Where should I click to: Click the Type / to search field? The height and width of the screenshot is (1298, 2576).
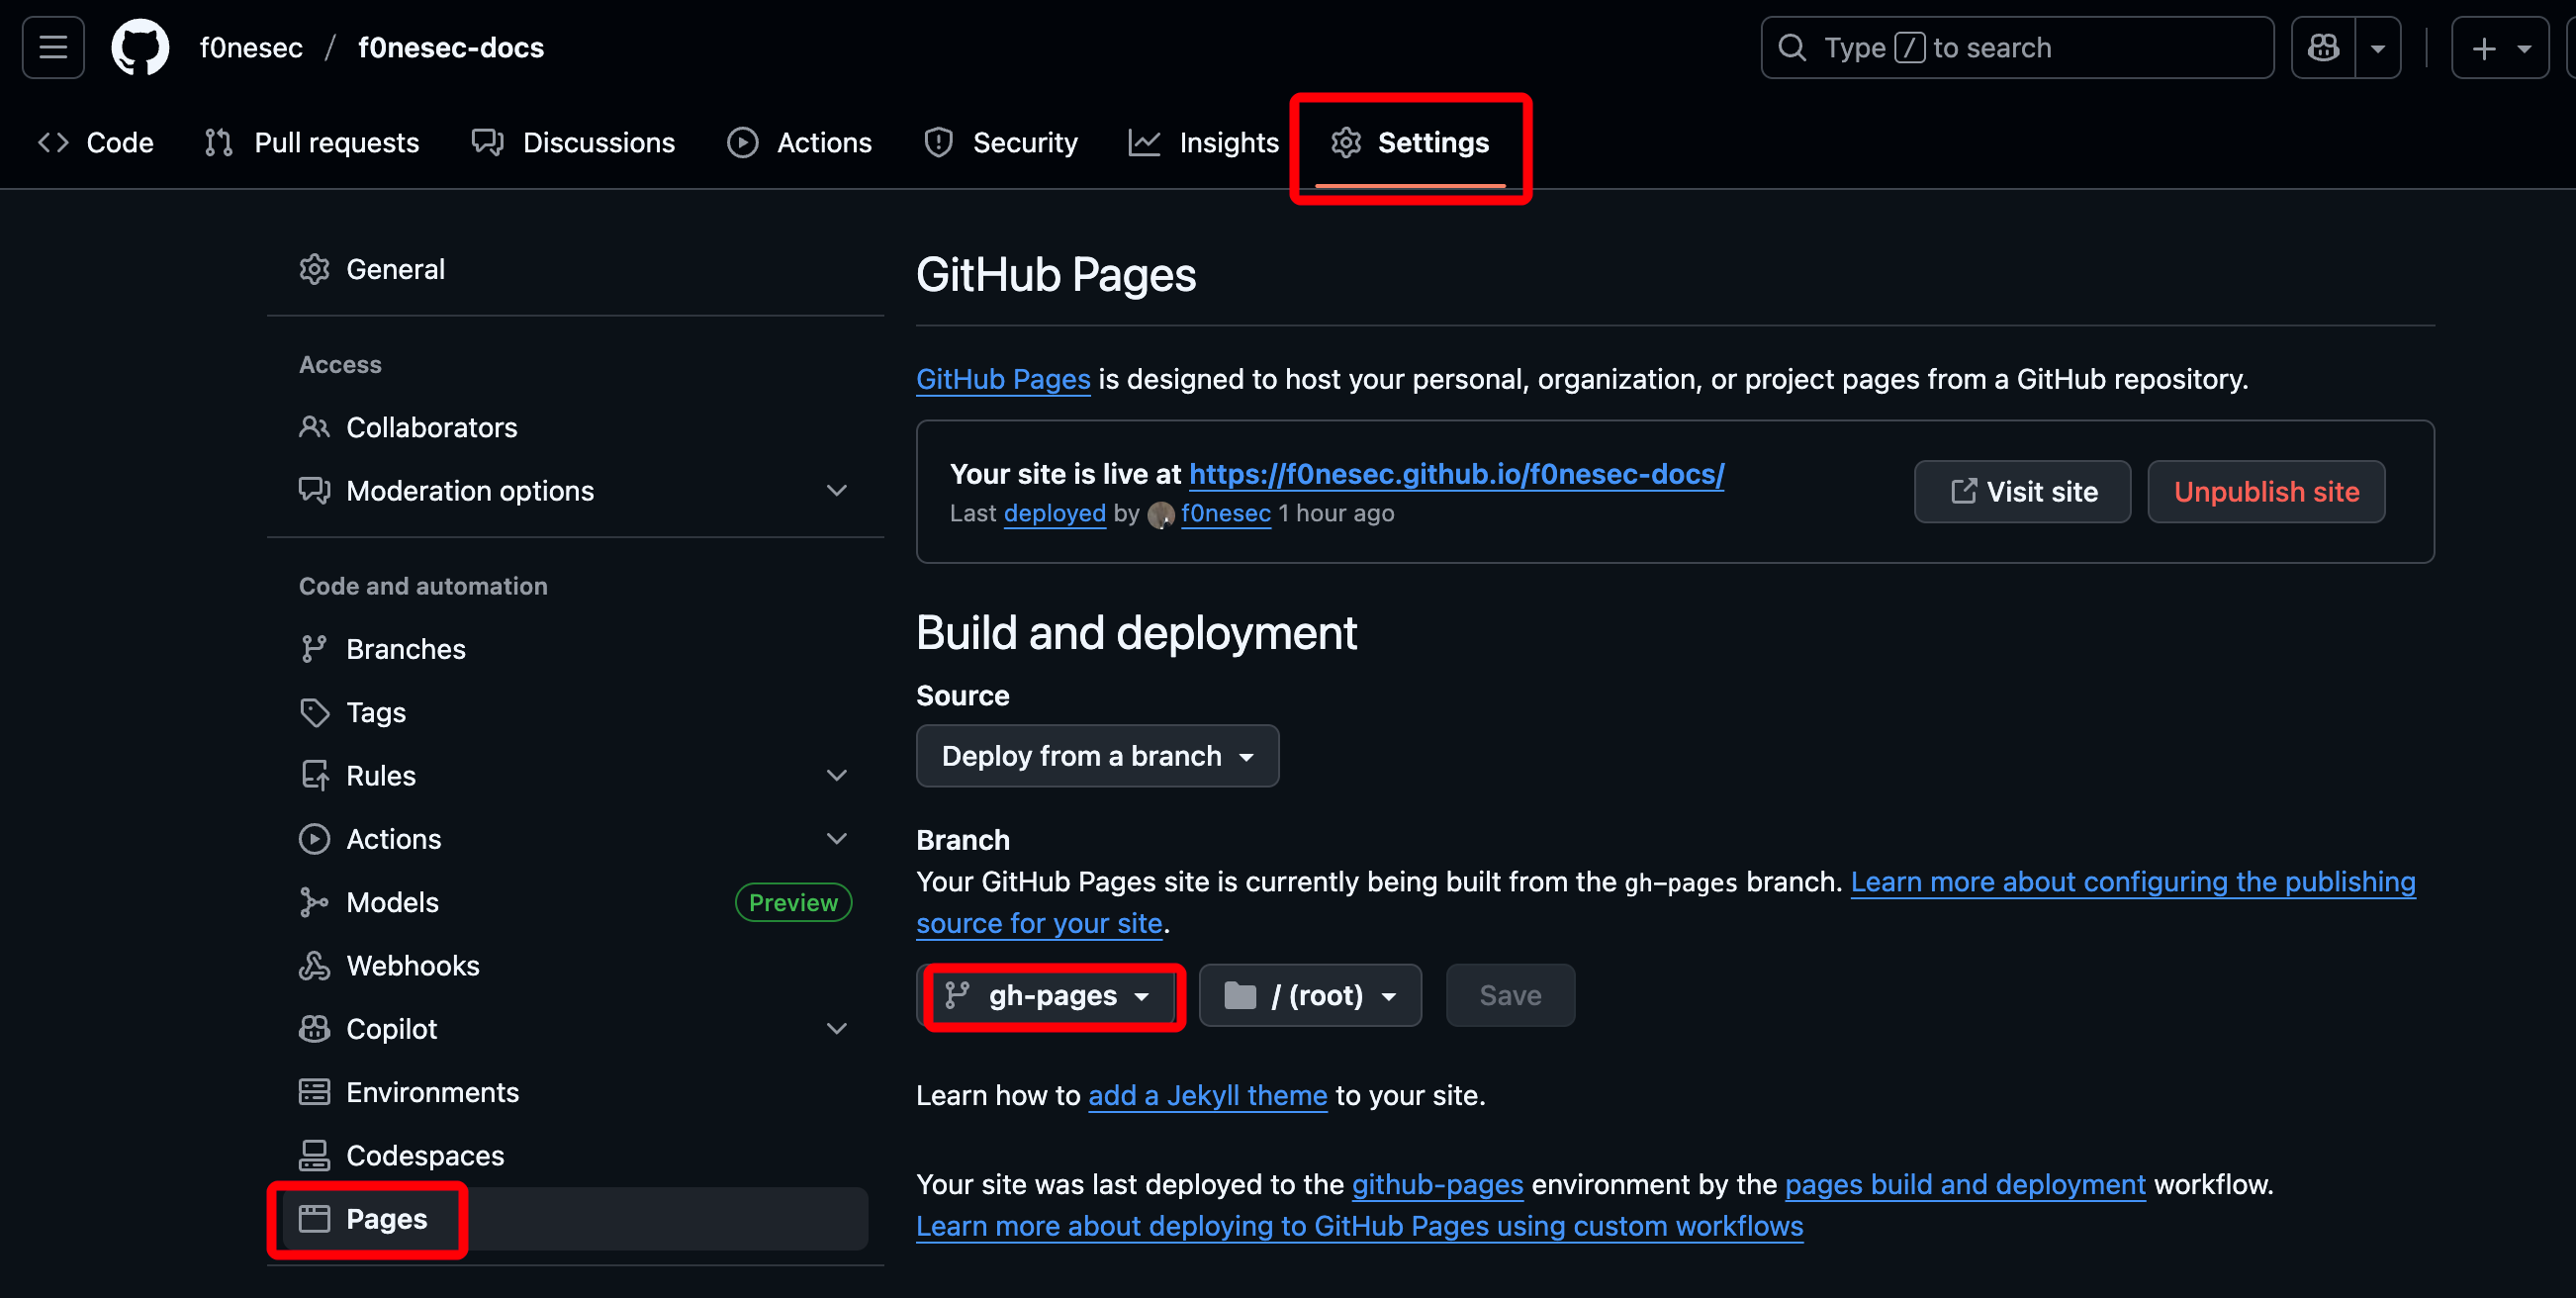(2017, 48)
